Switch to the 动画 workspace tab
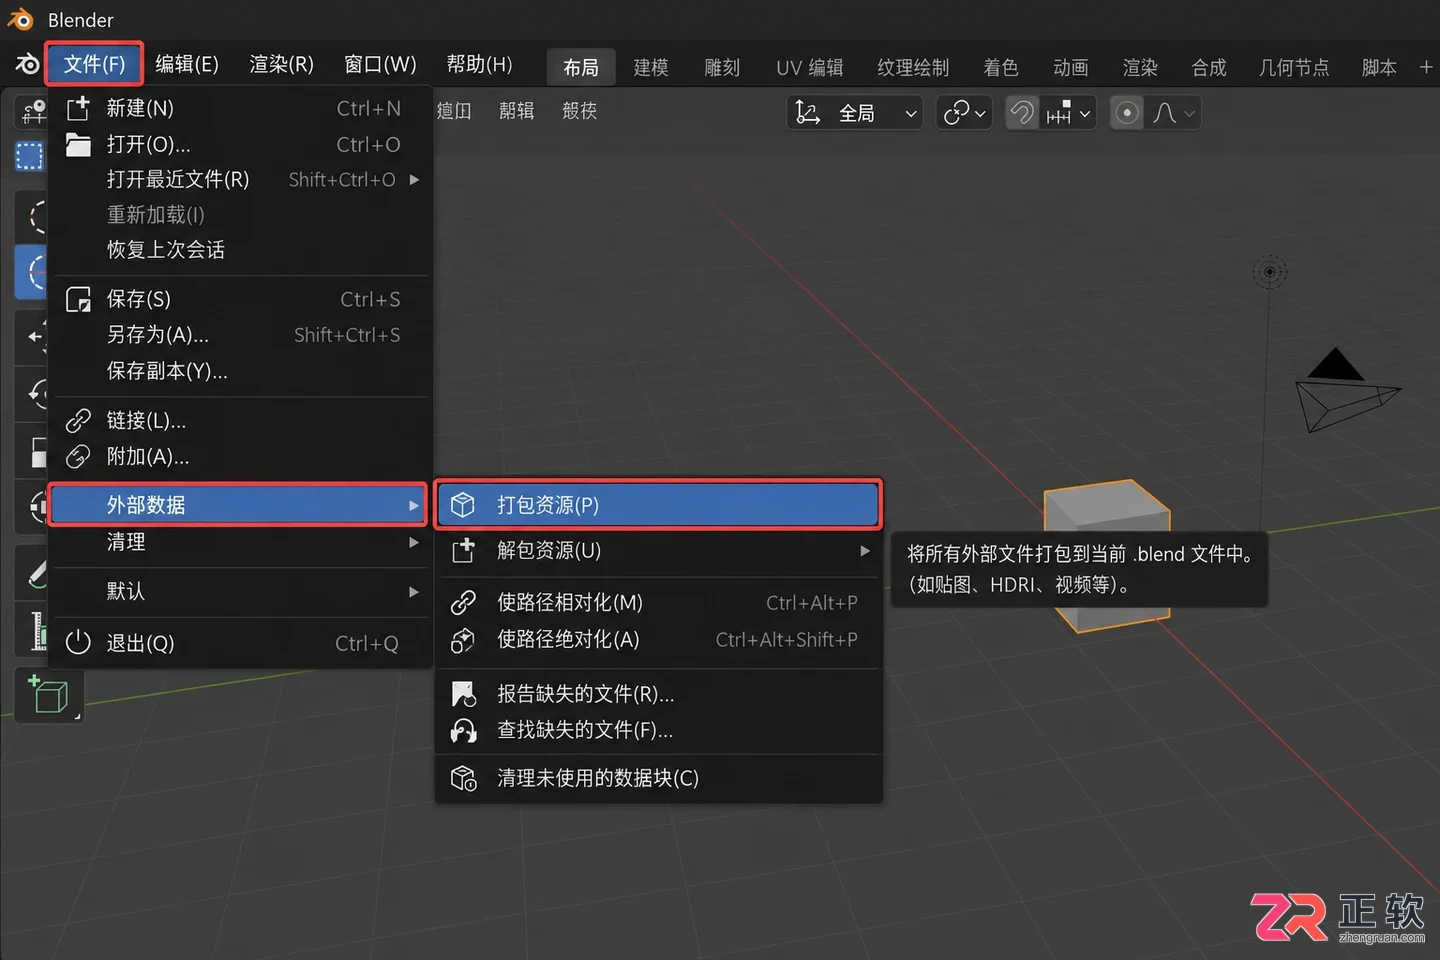Screen dimensions: 1440x960 [x=1071, y=67]
